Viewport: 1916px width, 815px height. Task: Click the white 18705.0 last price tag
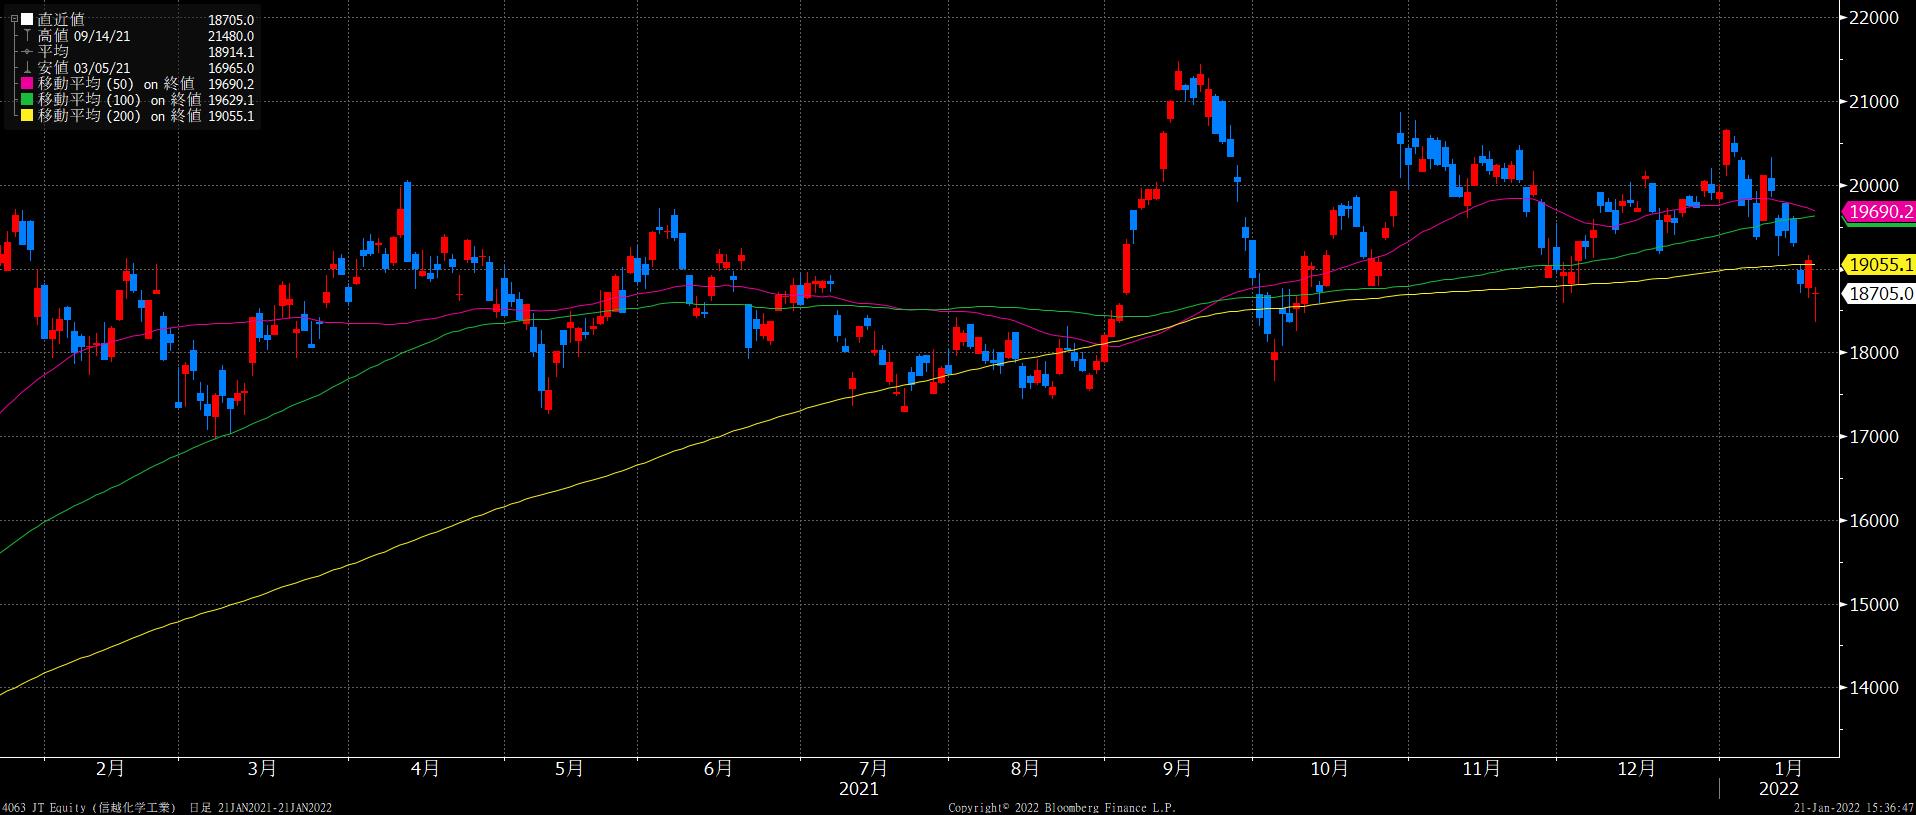click(1880, 294)
